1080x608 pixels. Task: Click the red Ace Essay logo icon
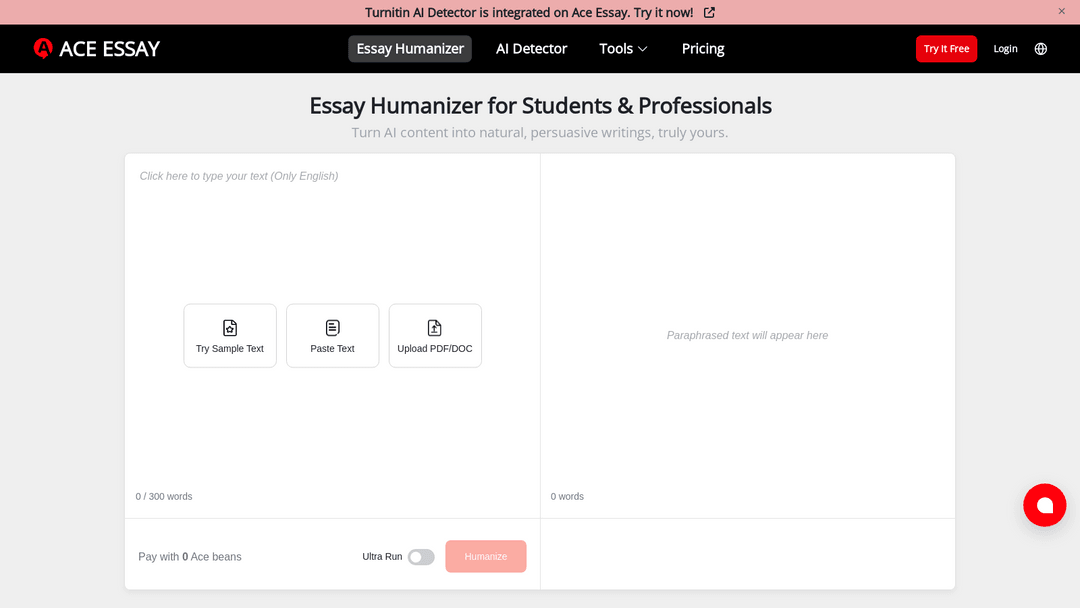click(x=43, y=49)
